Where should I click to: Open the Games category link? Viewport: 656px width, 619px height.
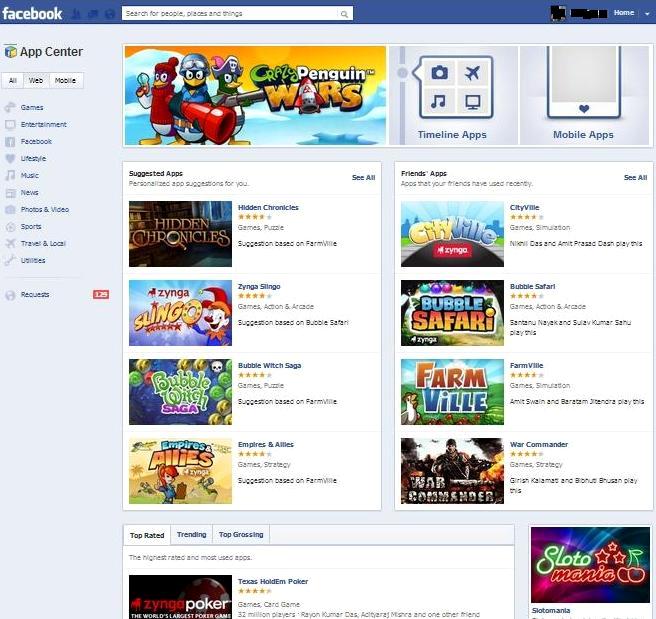pos(32,107)
